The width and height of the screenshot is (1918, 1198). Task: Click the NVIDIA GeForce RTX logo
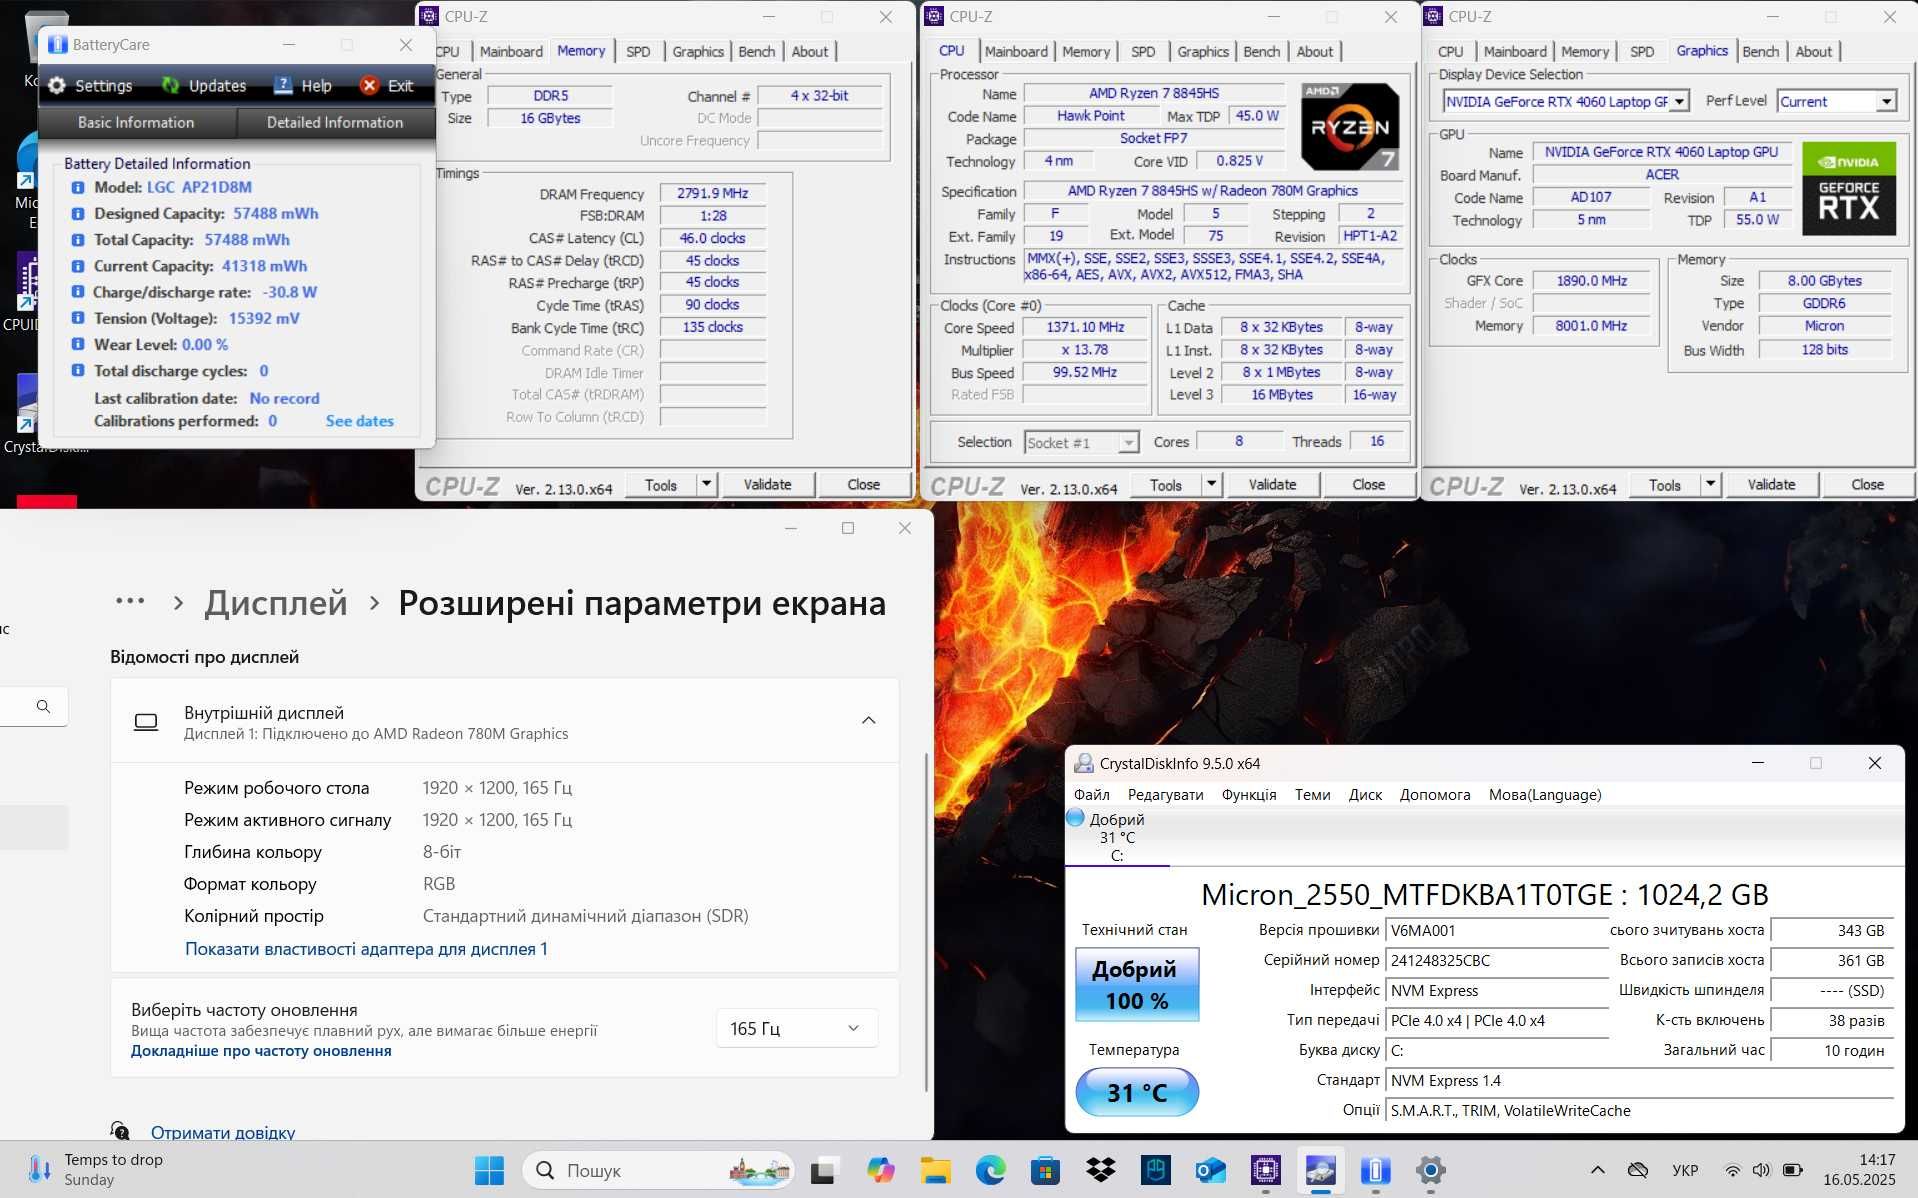click(x=1849, y=189)
